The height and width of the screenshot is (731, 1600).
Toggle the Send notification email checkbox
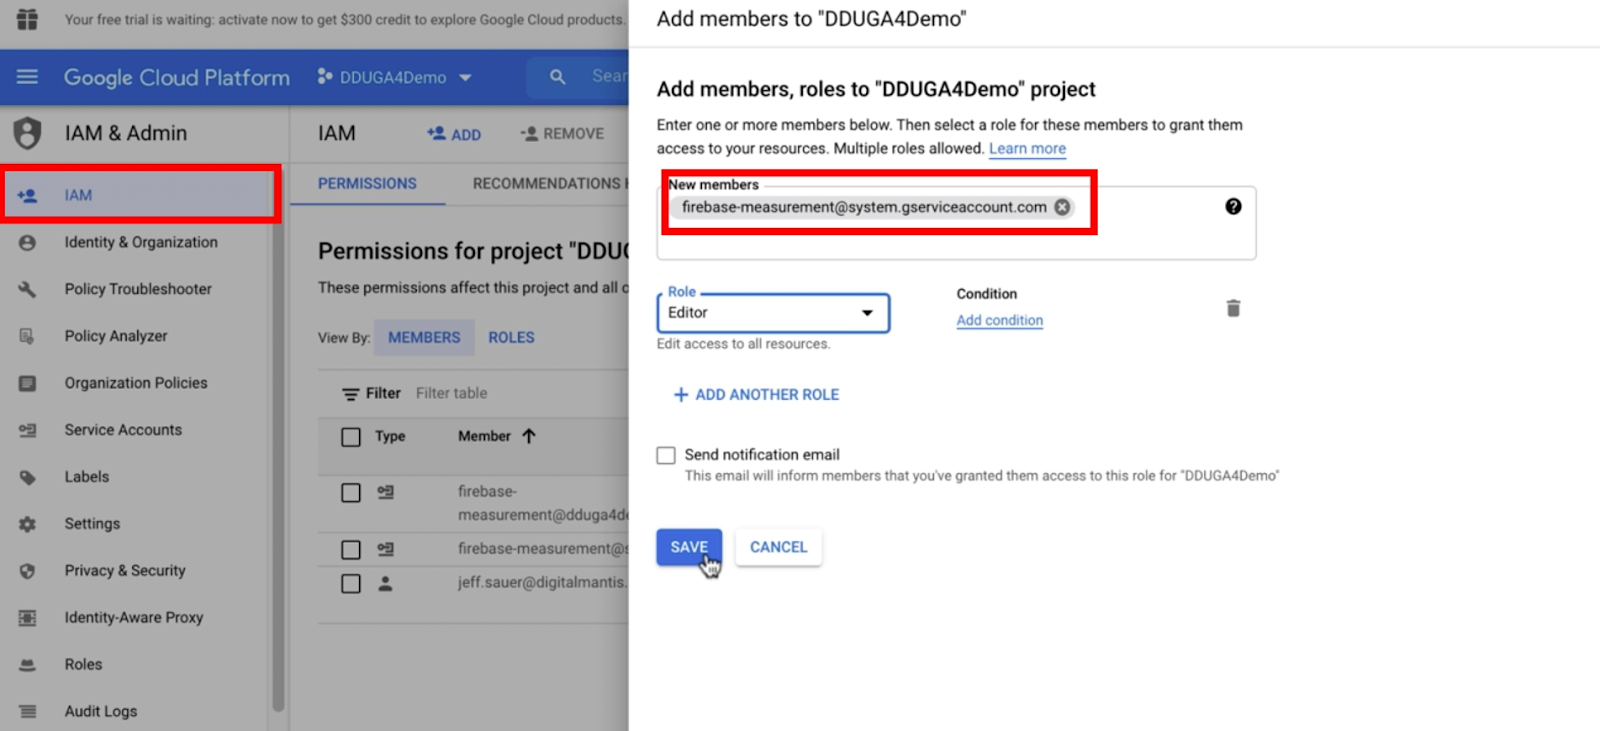tap(666, 455)
